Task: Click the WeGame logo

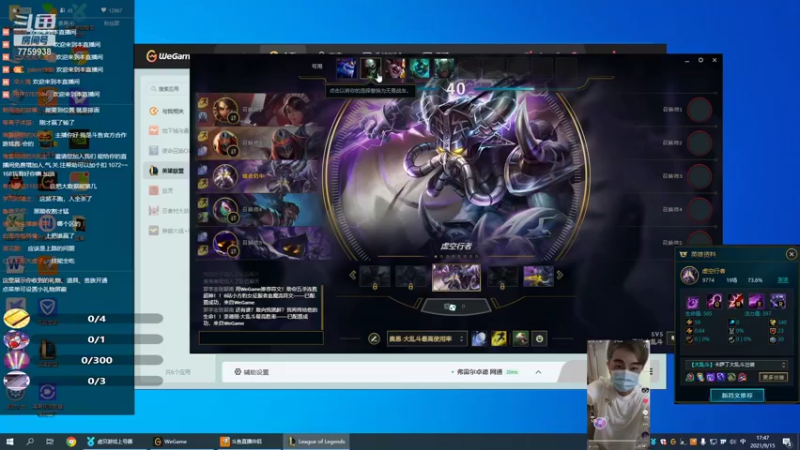Action: 168,56
